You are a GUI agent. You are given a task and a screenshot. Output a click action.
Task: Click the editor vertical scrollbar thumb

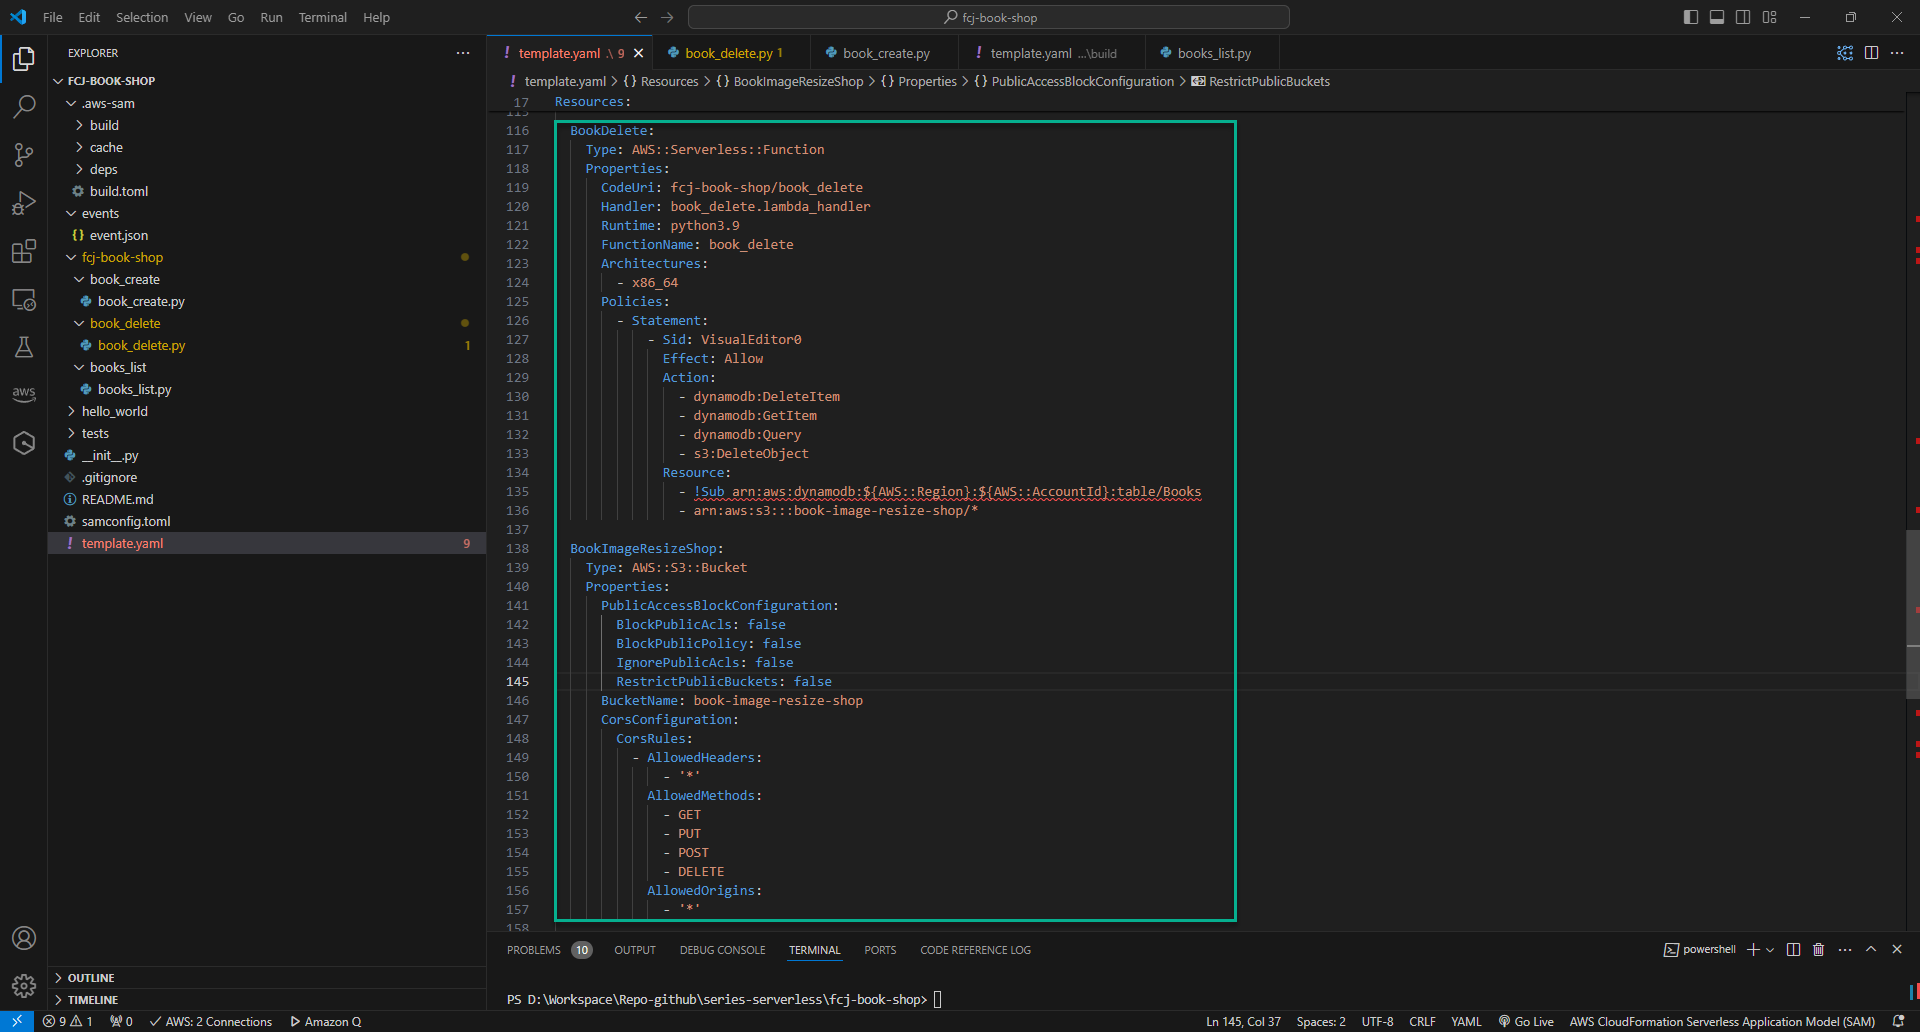click(1913, 612)
